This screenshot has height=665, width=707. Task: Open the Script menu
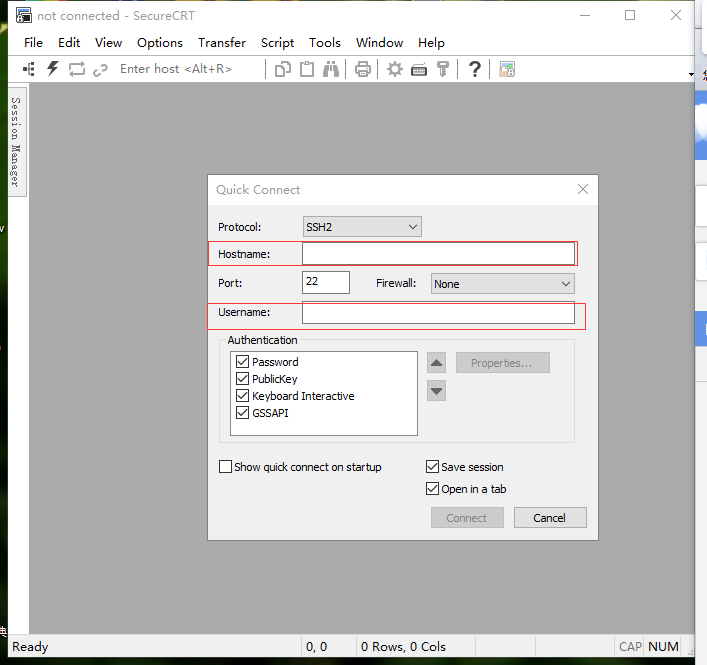(277, 43)
